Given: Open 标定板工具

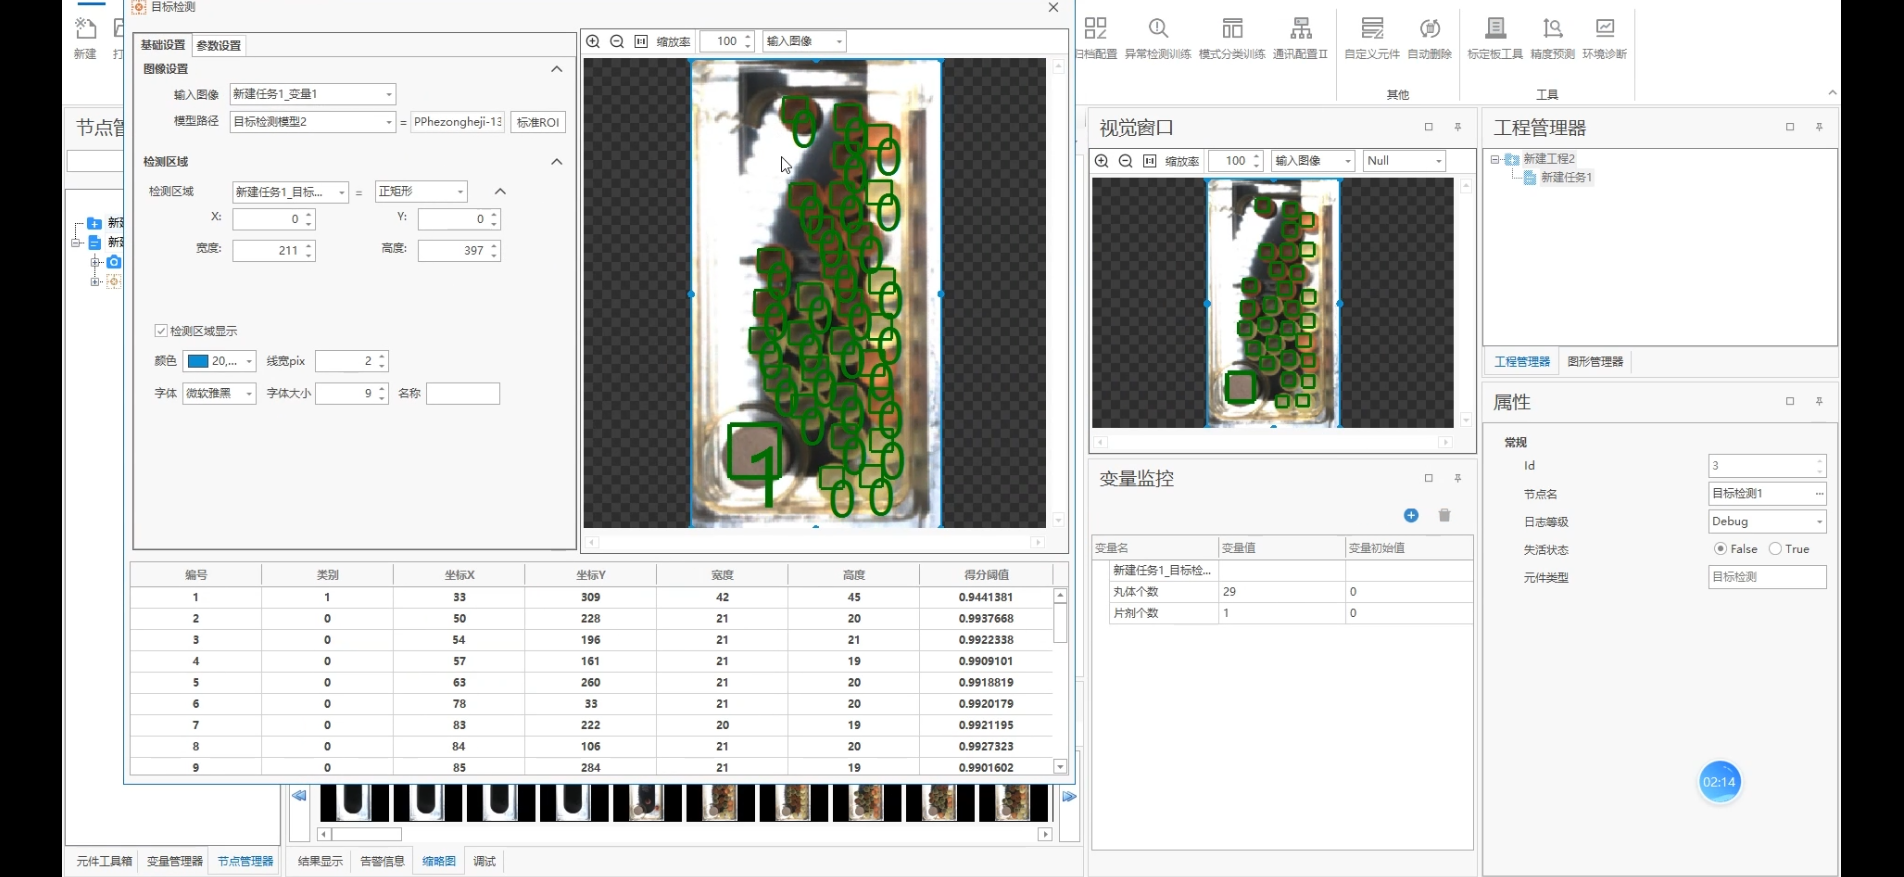Looking at the screenshot, I should pos(1495,38).
